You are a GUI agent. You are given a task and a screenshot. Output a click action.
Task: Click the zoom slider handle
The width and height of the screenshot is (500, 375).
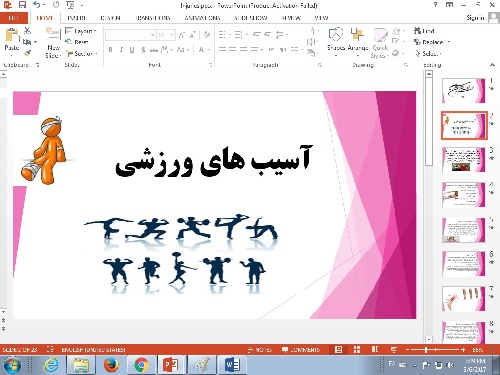(x=426, y=349)
